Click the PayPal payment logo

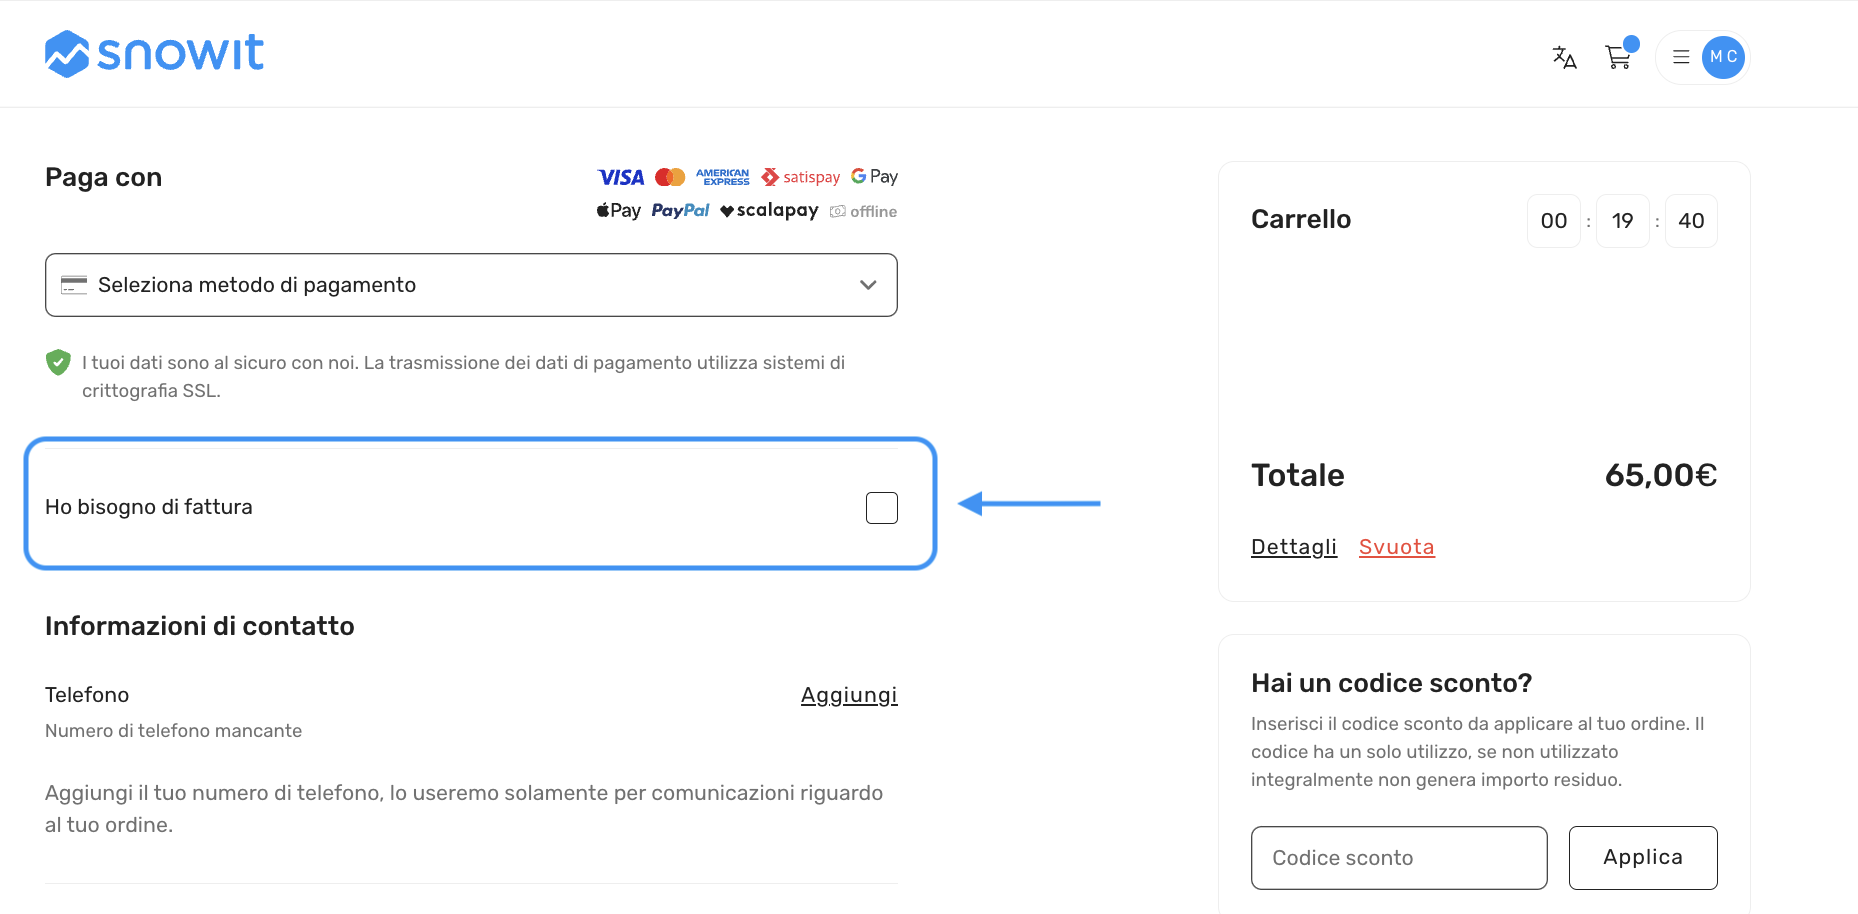(x=680, y=210)
